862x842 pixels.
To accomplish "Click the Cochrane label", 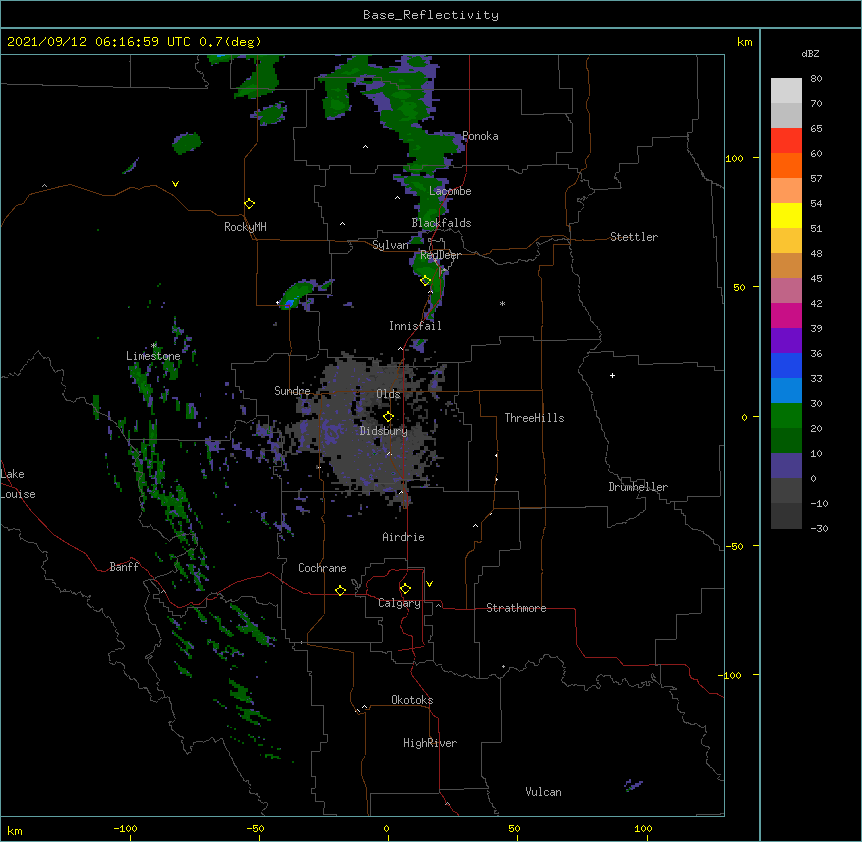I will tap(322, 568).
